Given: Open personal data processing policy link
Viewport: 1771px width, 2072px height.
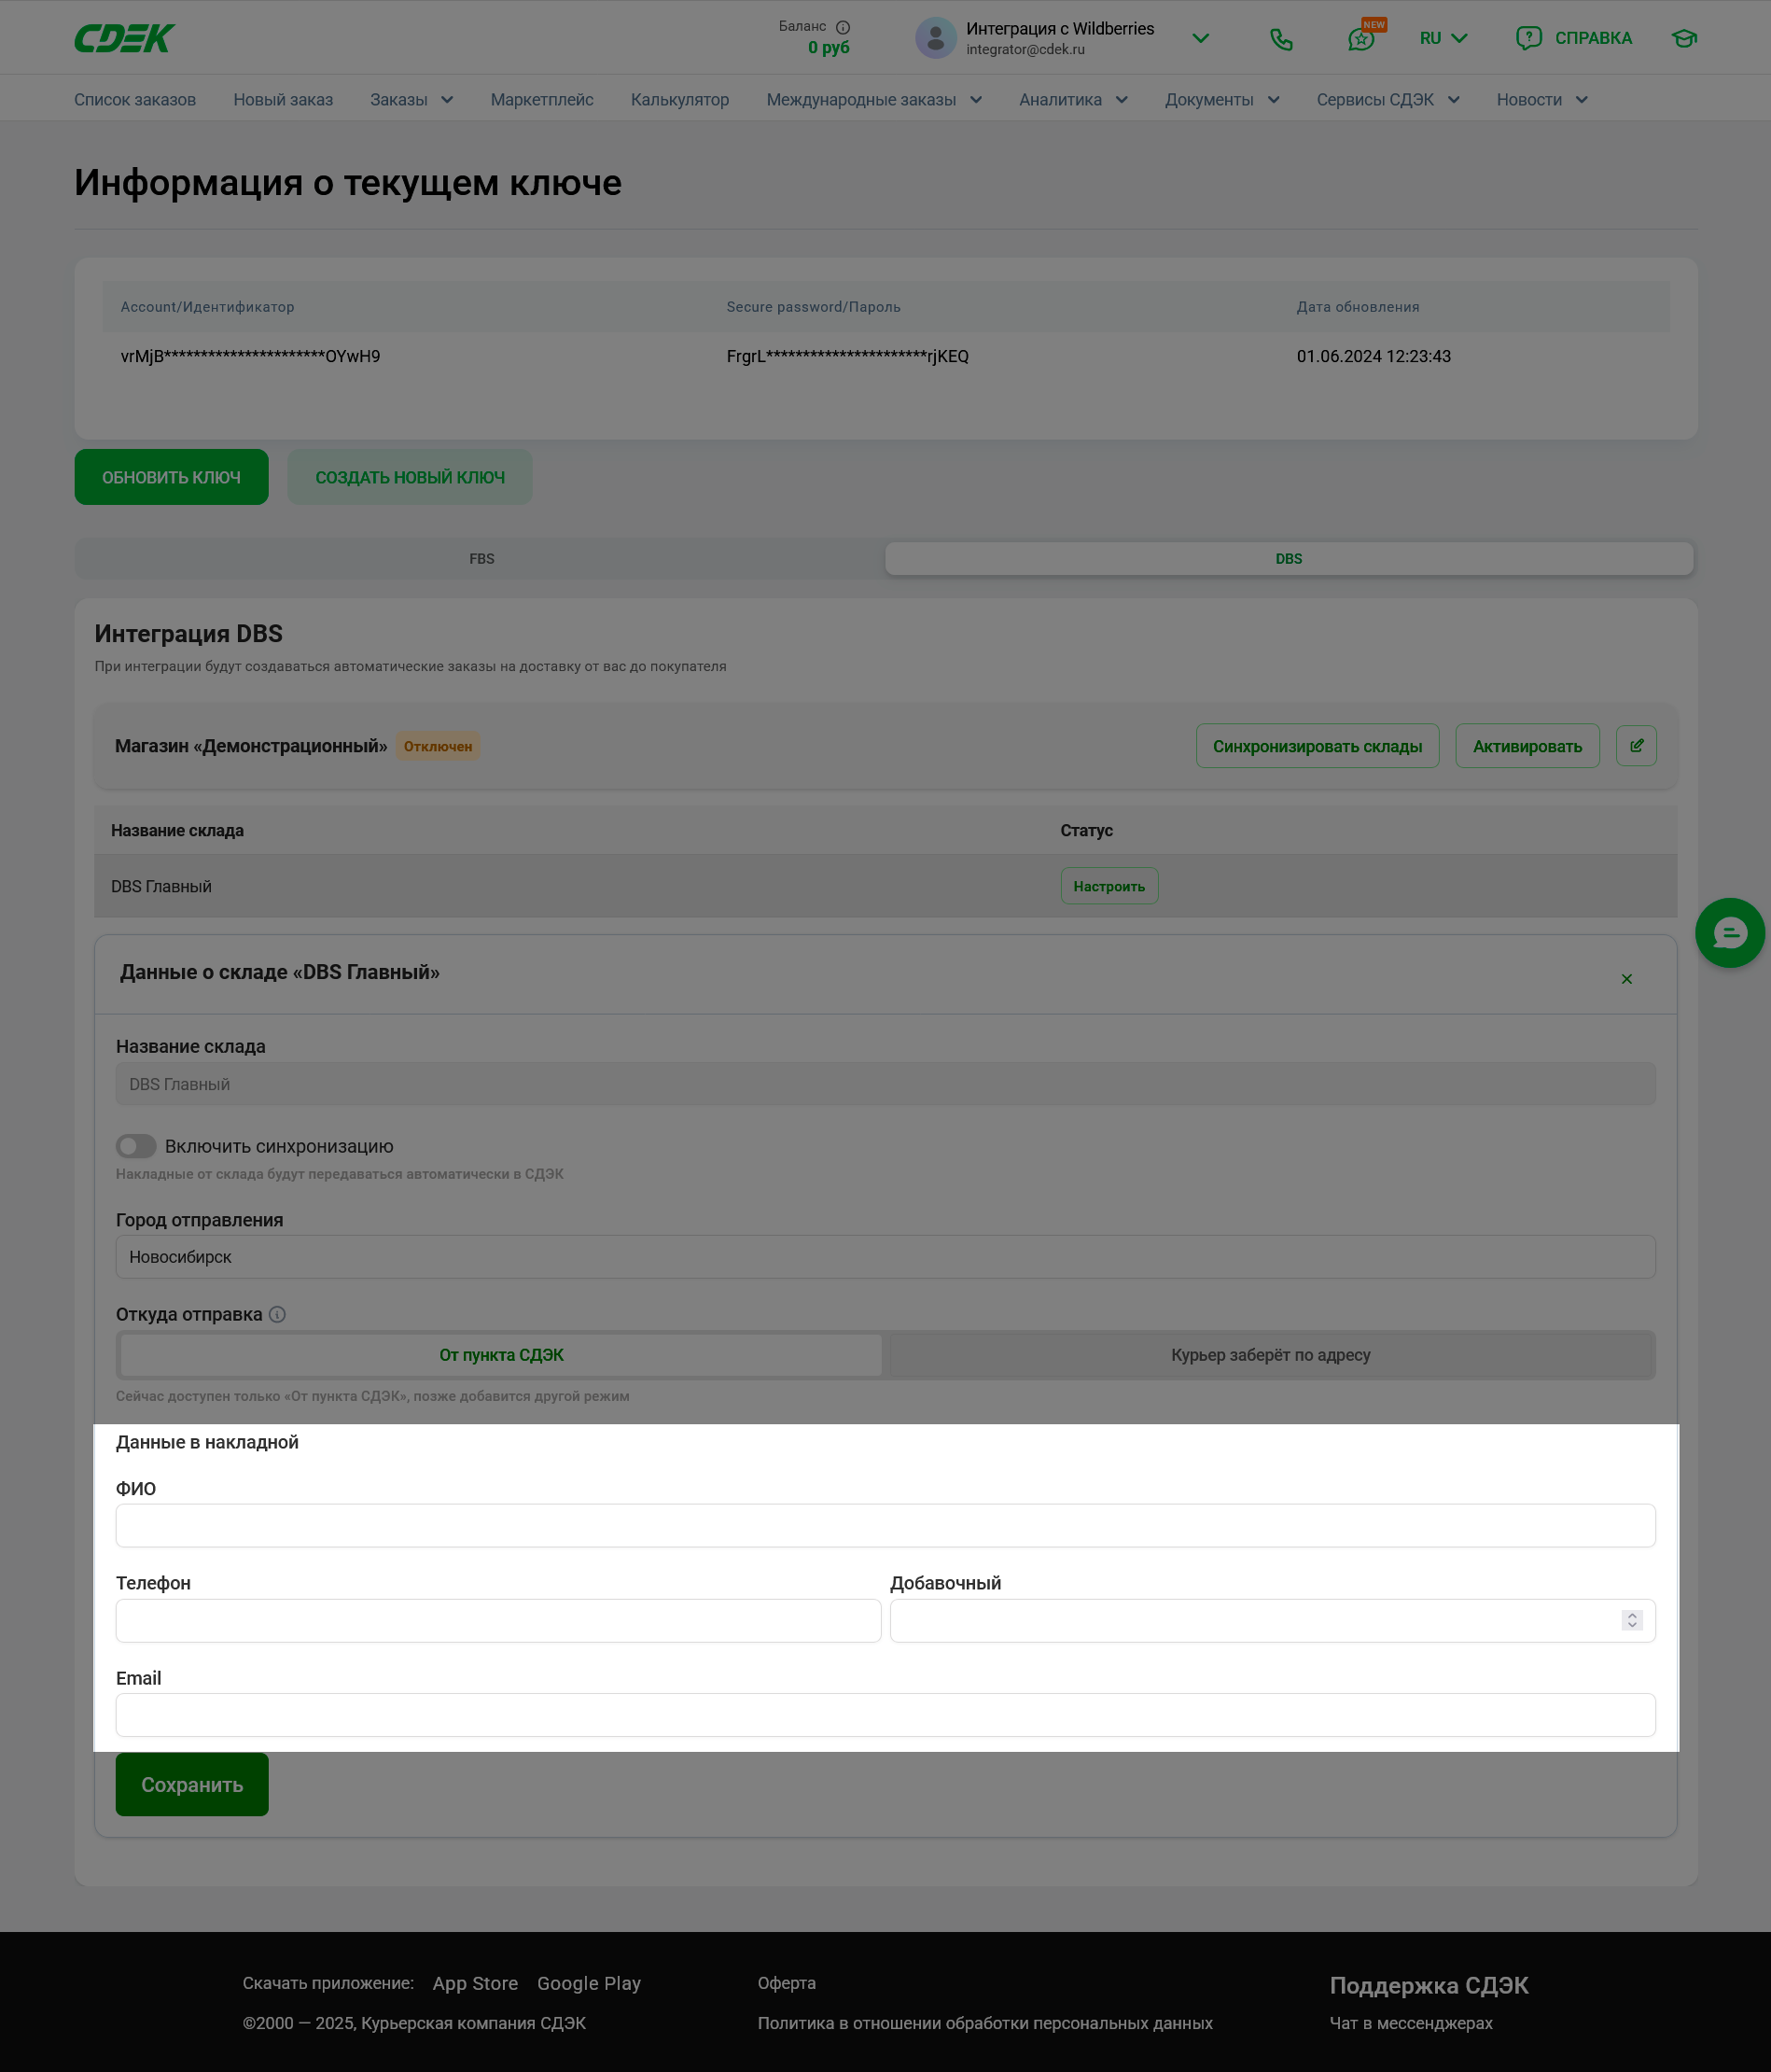Looking at the screenshot, I should click(985, 2023).
